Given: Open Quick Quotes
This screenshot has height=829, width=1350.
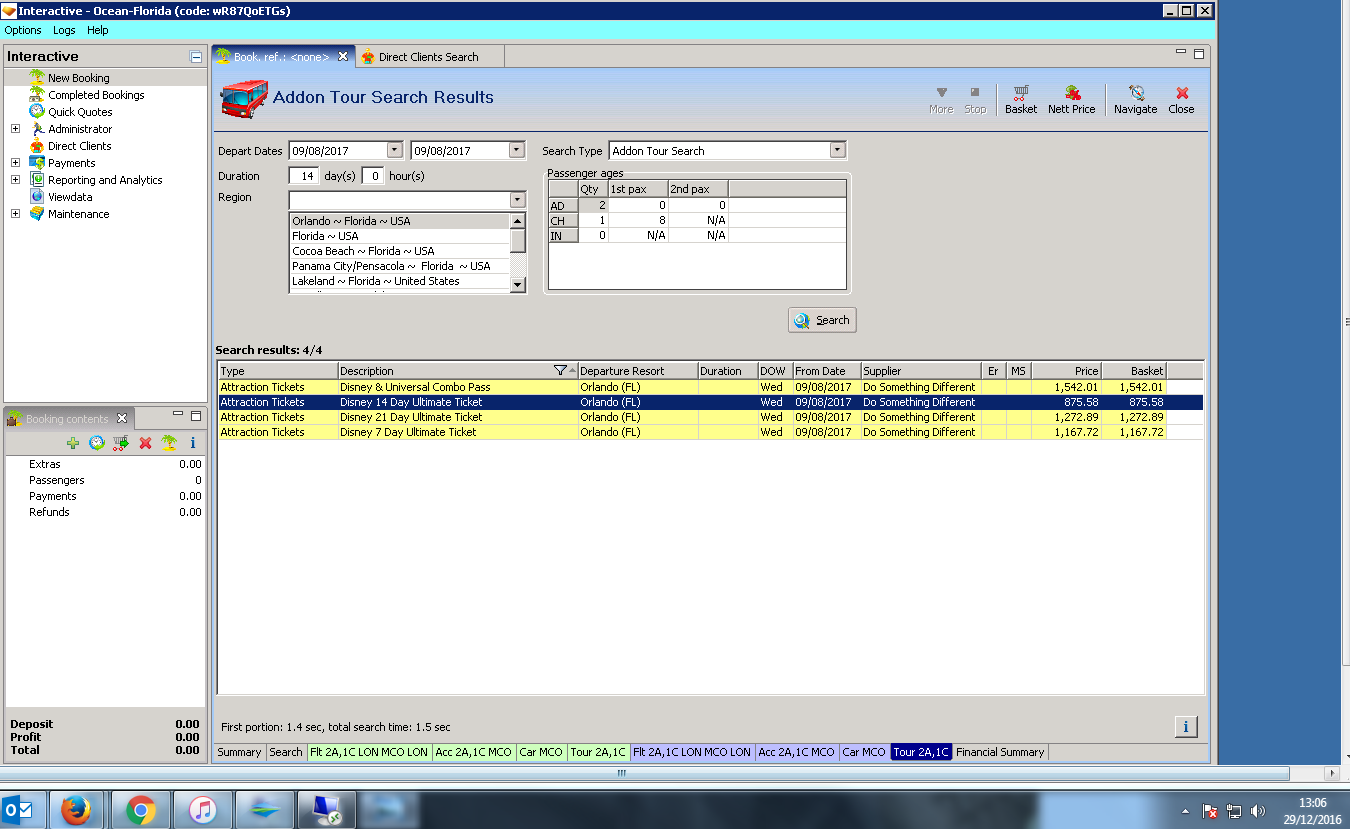Looking at the screenshot, I should click(x=80, y=112).
